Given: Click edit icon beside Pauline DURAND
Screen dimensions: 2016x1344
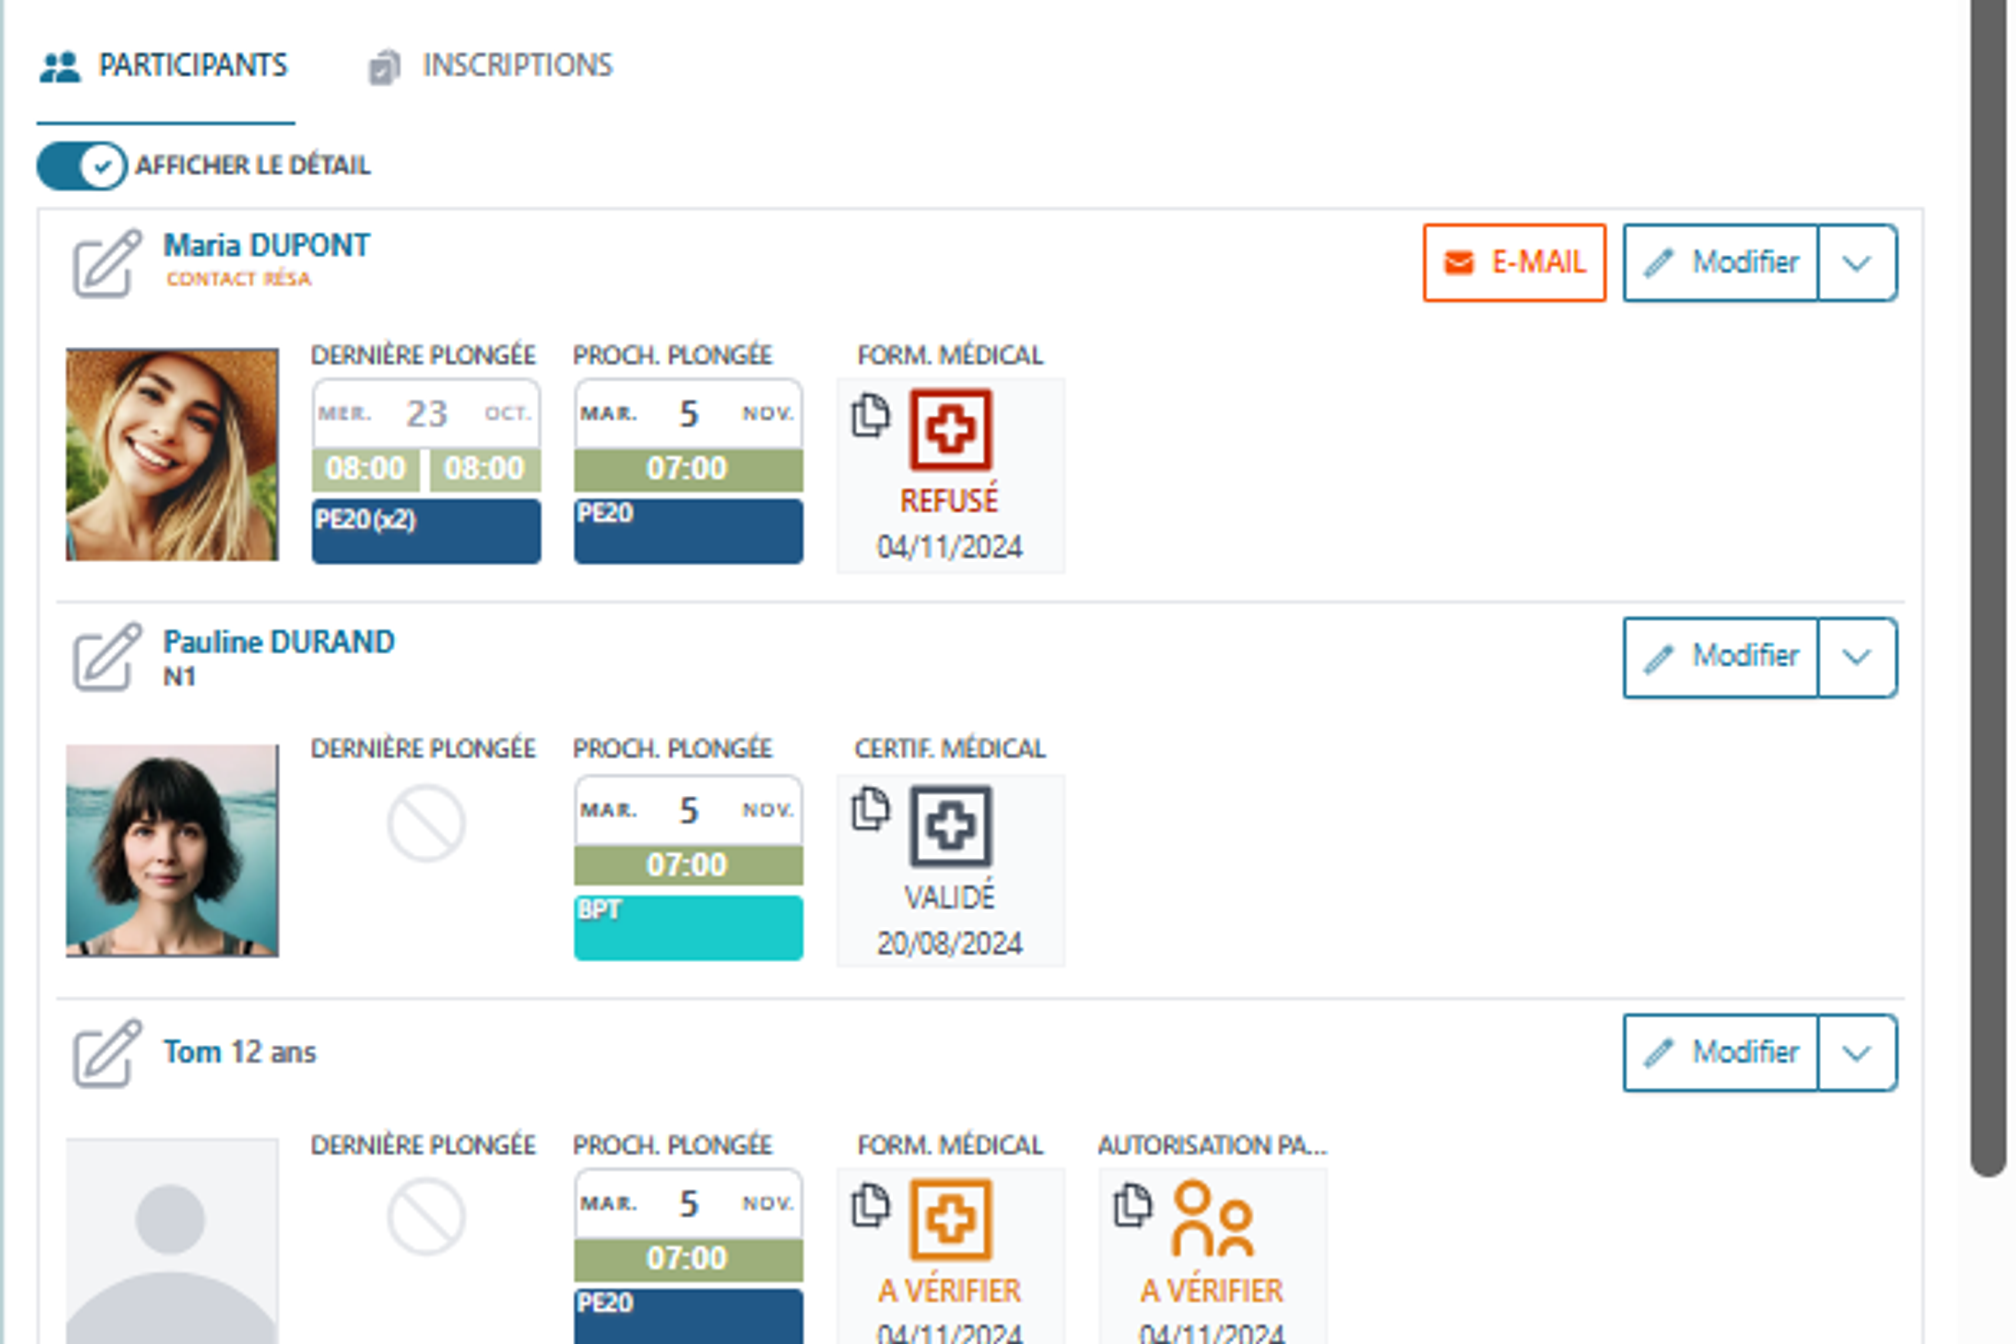Looking at the screenshot, I should tap(106, 657).
